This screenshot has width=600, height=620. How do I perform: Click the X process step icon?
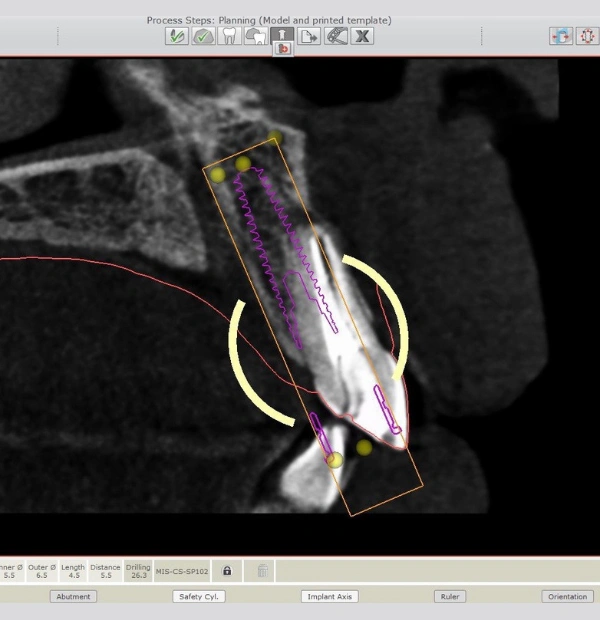[361, 35]
